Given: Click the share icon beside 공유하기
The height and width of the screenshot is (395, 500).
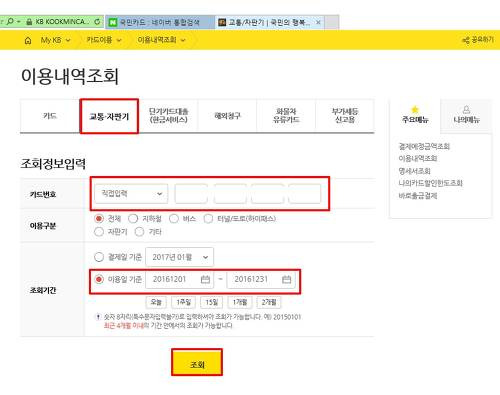Looking at the screenshot, I should point(466,40).
